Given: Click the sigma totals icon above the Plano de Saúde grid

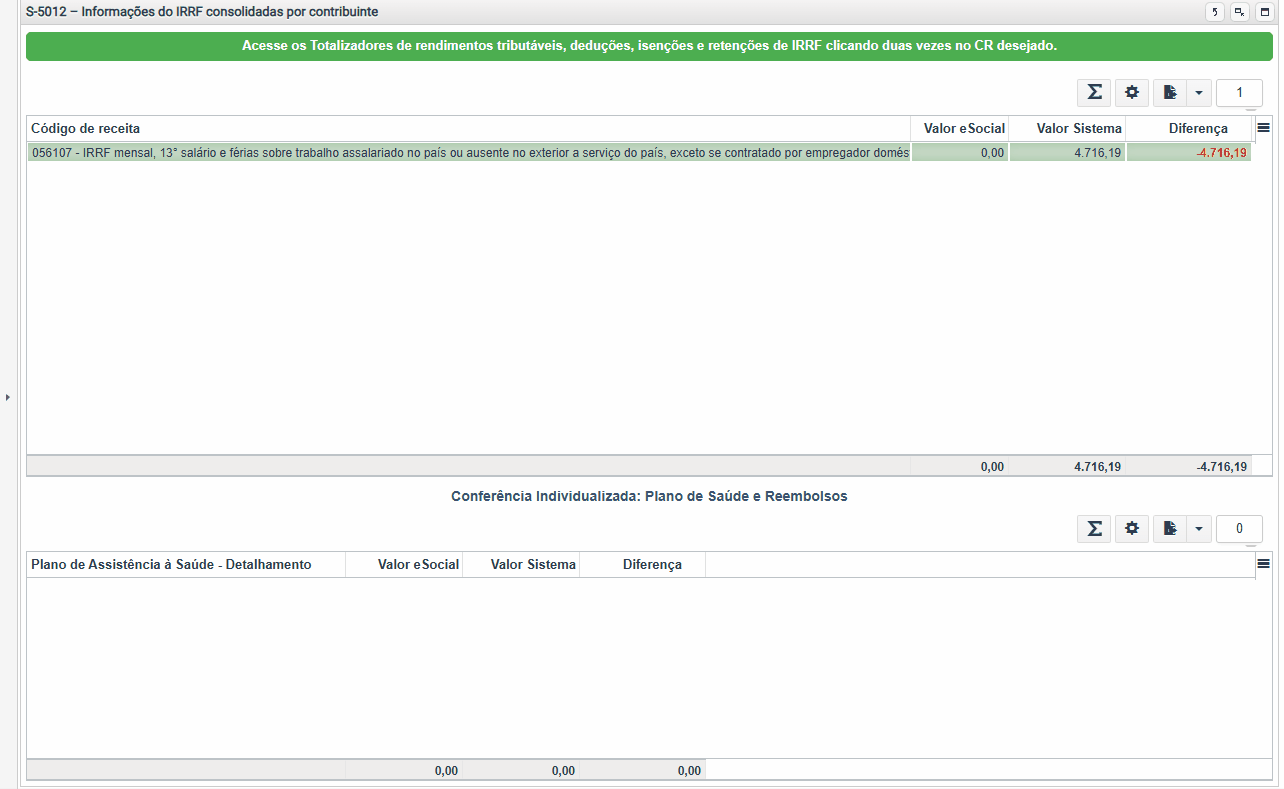Looking at the screenshot, I should coord(1094,528).
